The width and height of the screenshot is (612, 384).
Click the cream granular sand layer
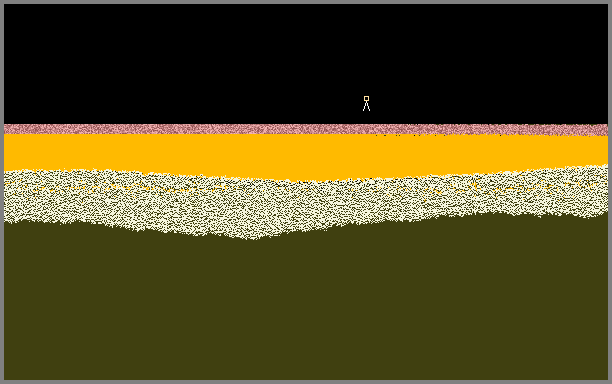[x=306, y=203]
